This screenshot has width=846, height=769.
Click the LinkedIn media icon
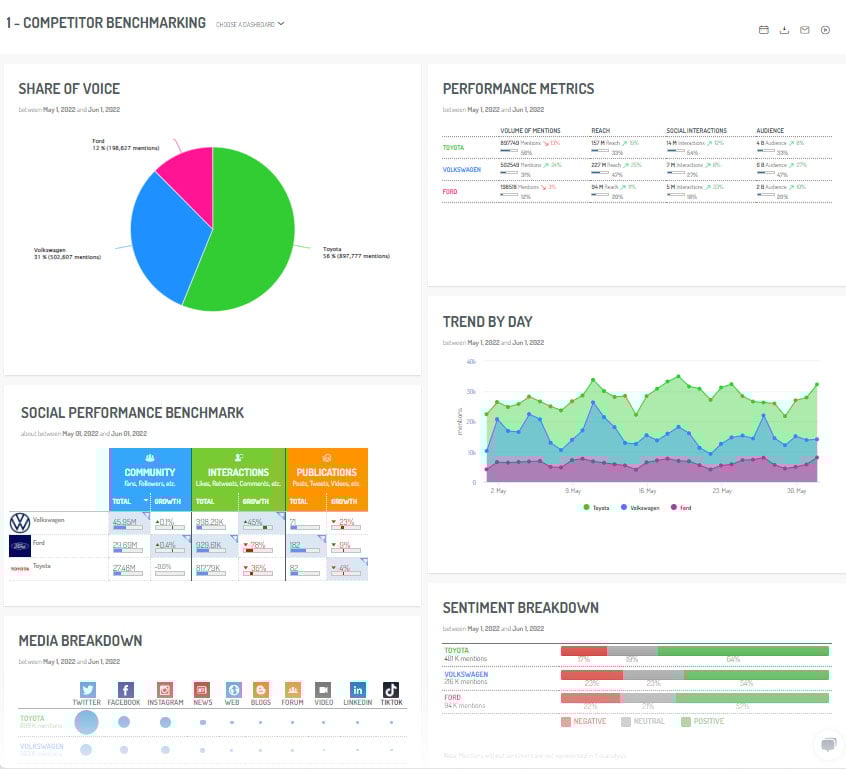pos(357,690)
